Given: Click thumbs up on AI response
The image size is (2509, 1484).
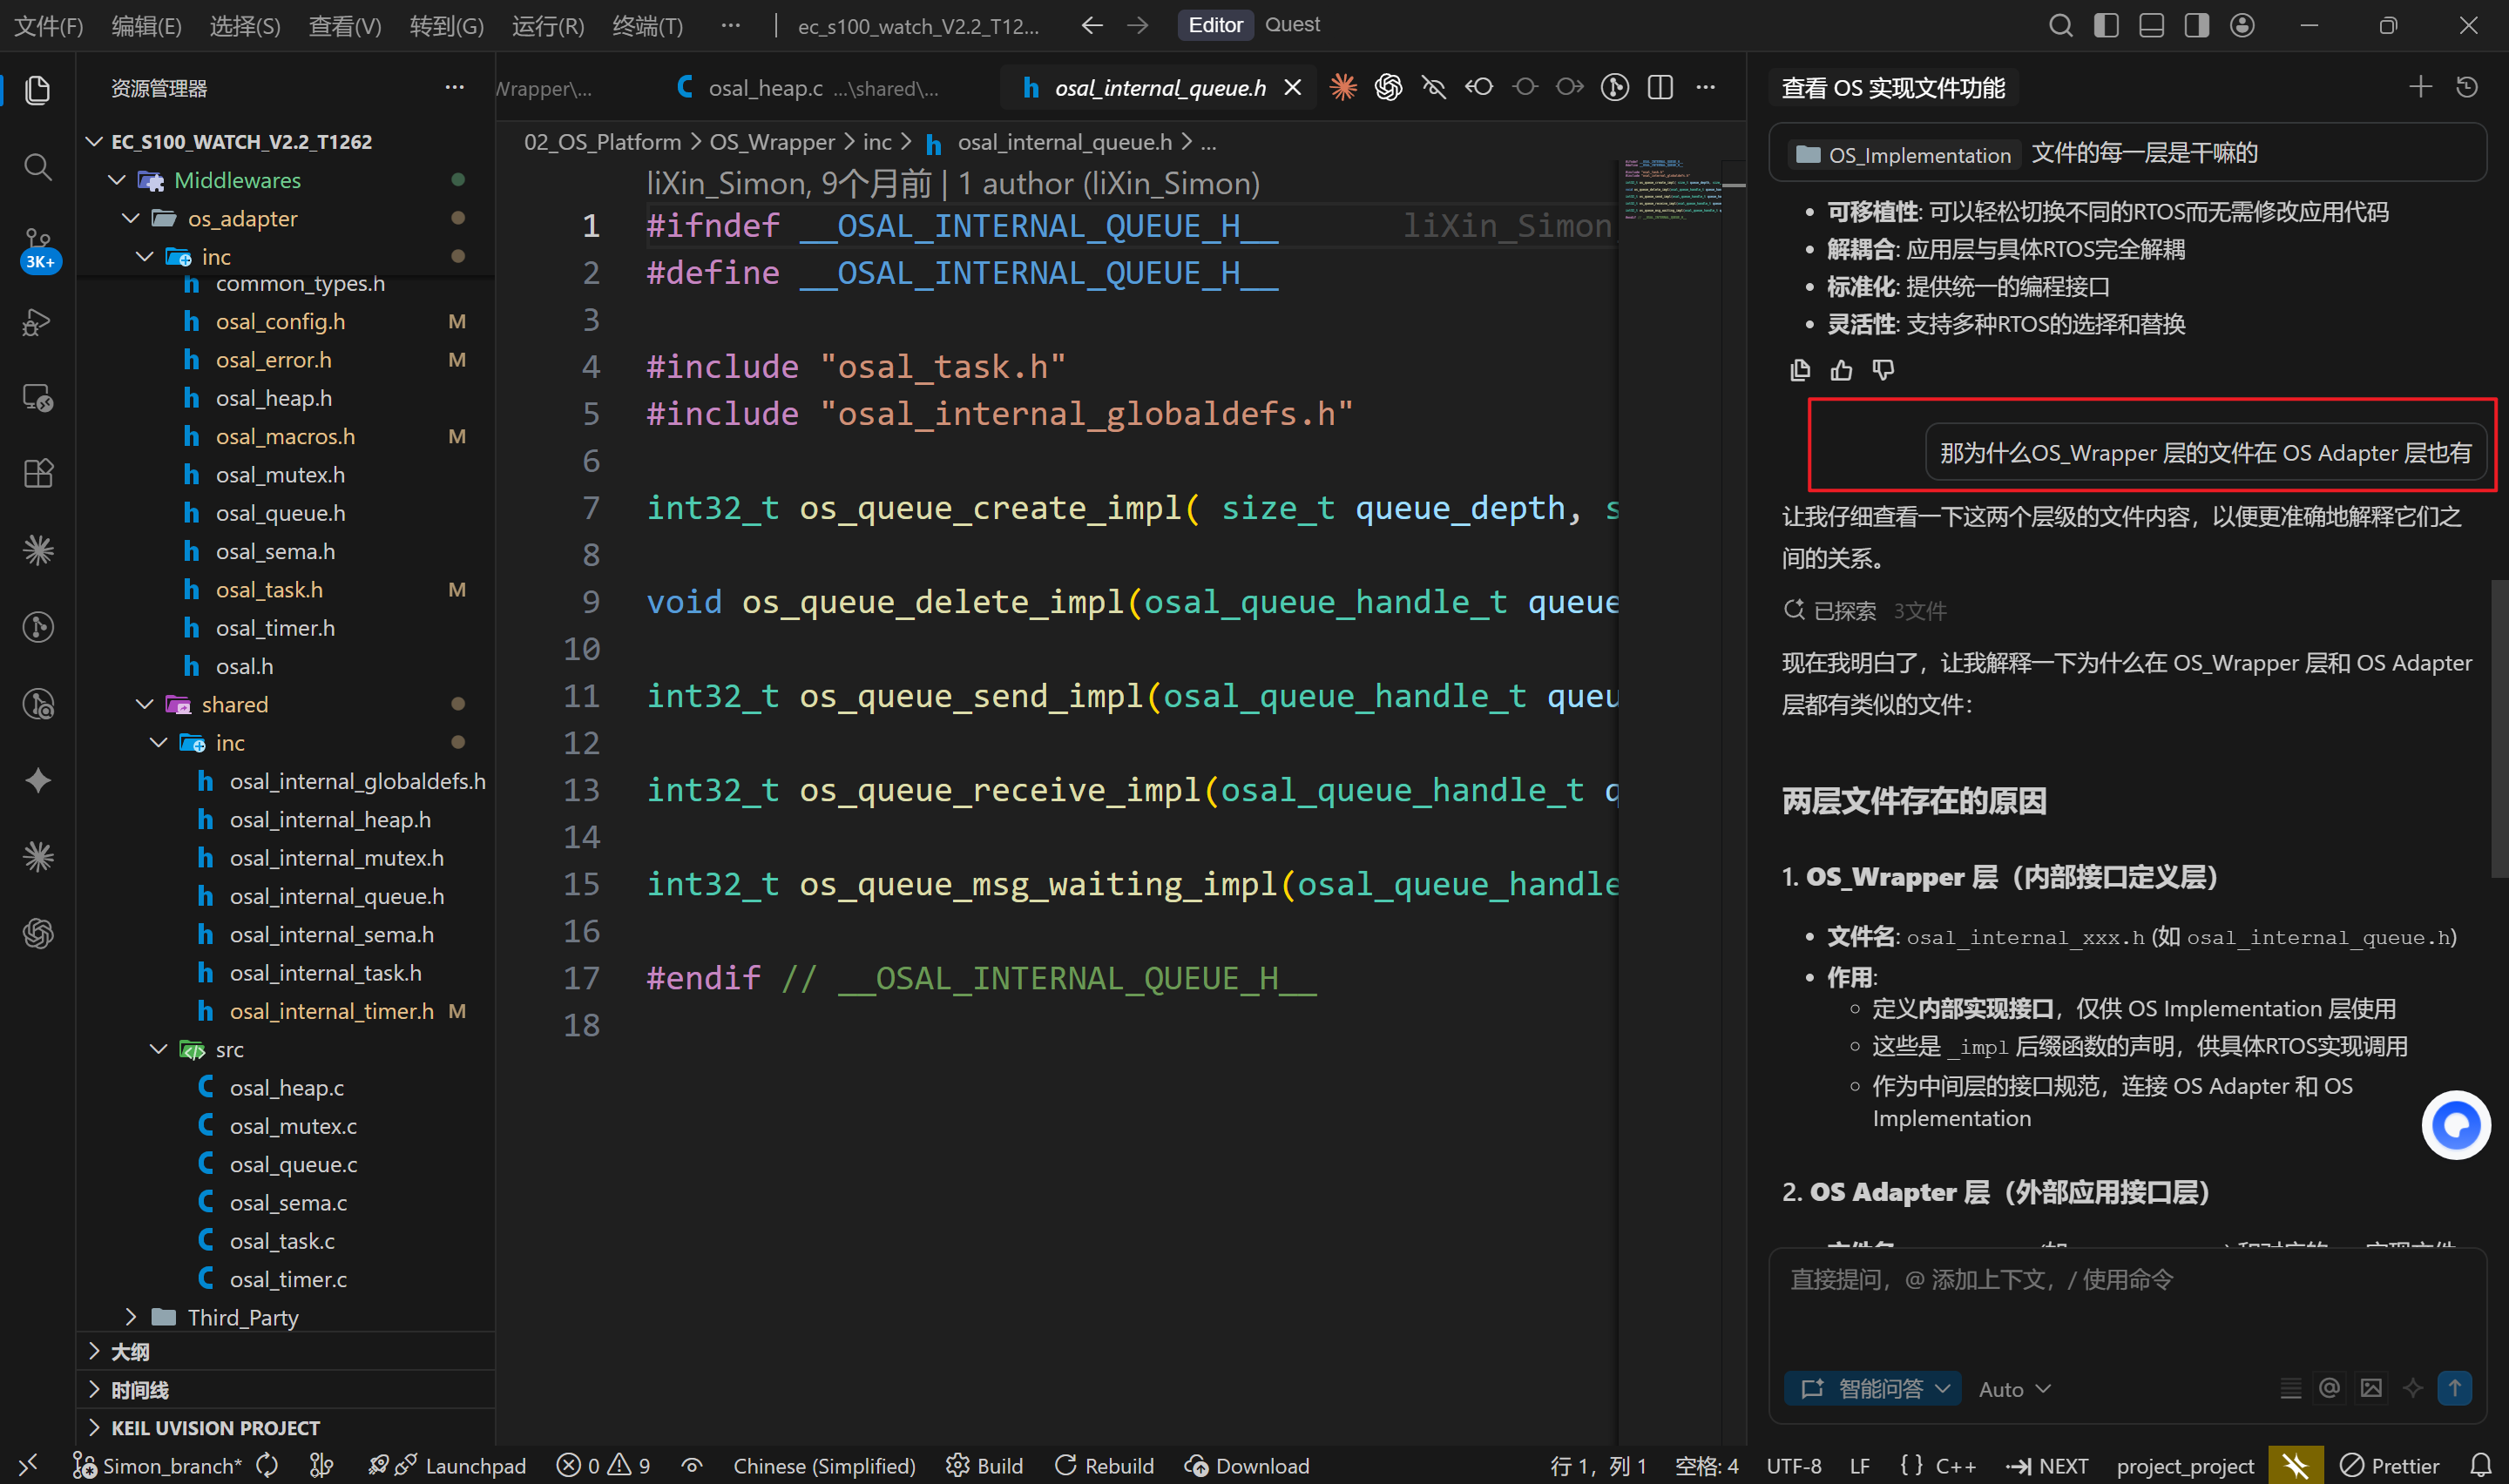Looking at the screenshot, I should coord(1841,371).
